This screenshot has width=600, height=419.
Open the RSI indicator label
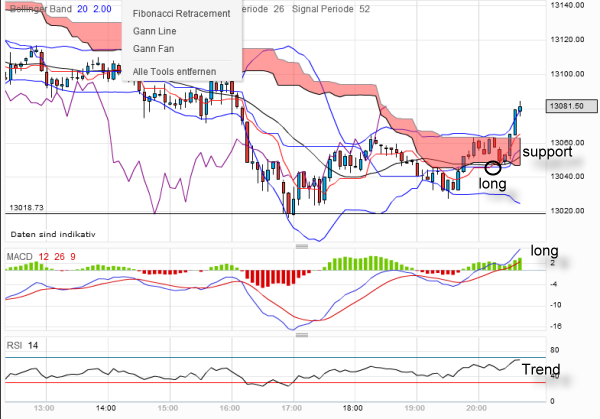tap(14, 346)
